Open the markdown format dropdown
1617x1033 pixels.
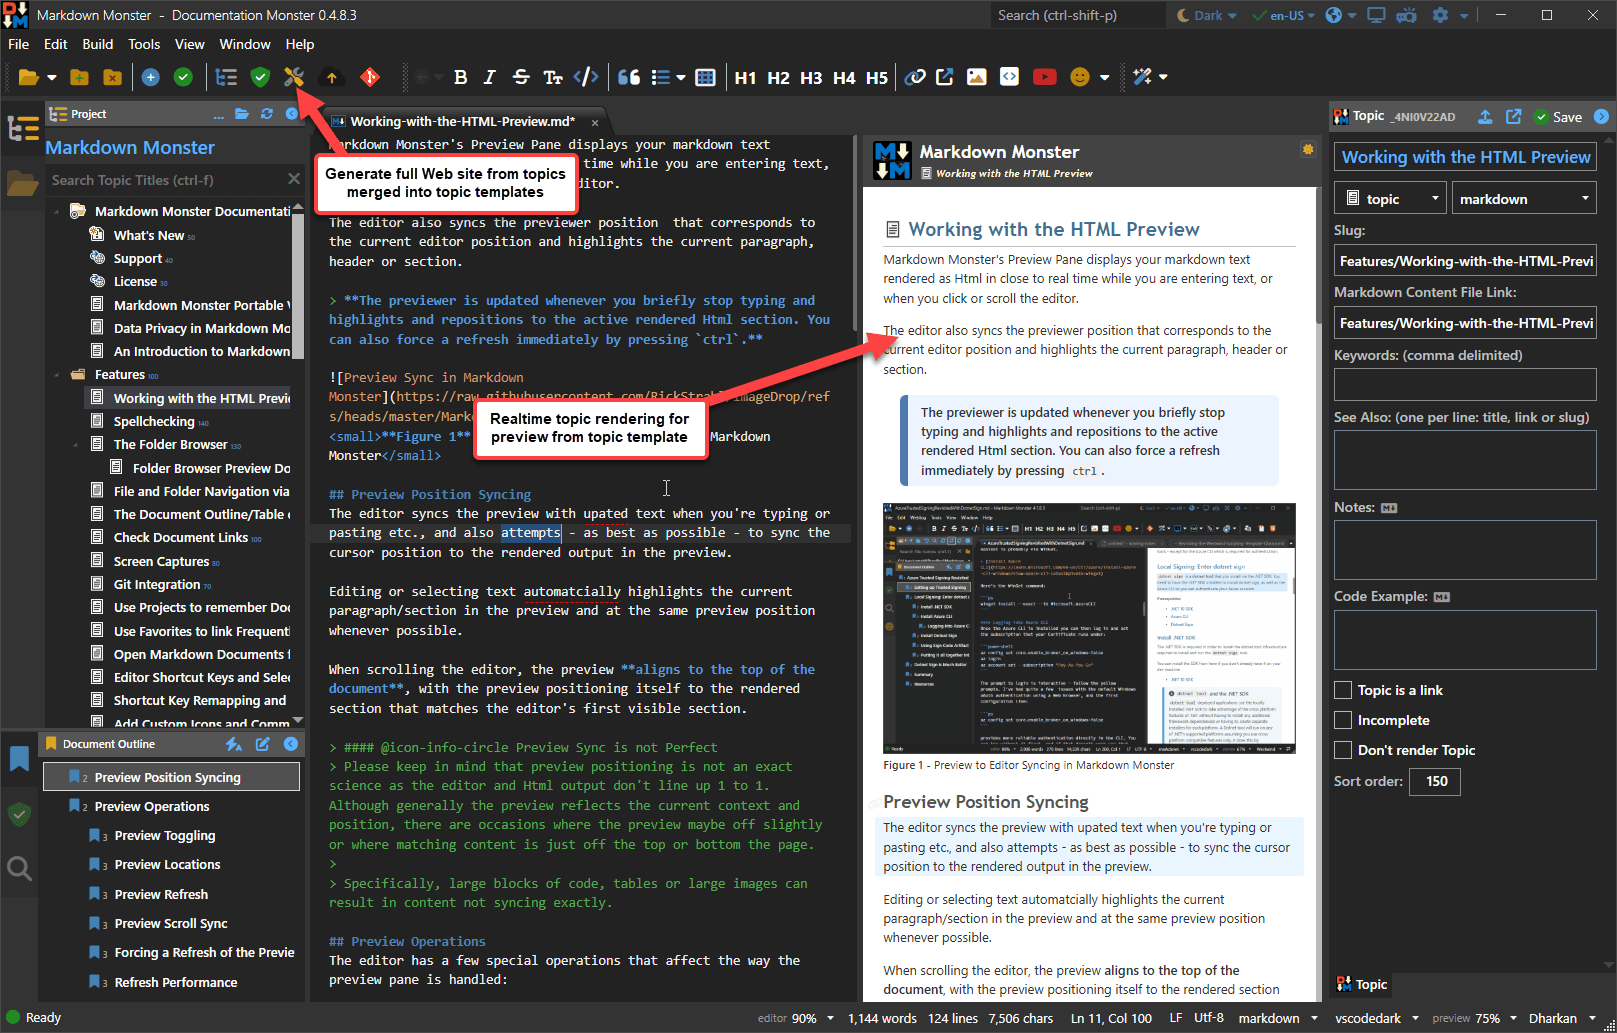pyautogui.click(x=1524, y=197)
